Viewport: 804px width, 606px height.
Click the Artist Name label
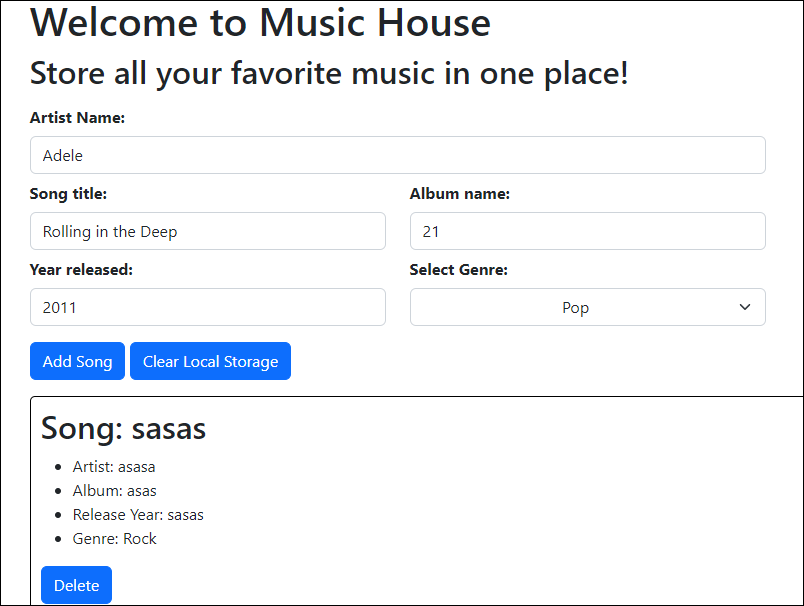77,118
